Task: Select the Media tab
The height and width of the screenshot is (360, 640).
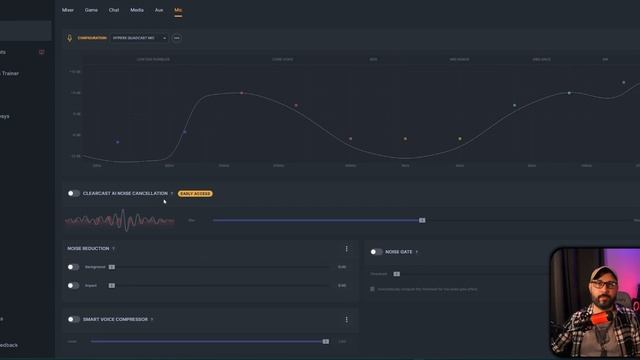Action: 137,10
